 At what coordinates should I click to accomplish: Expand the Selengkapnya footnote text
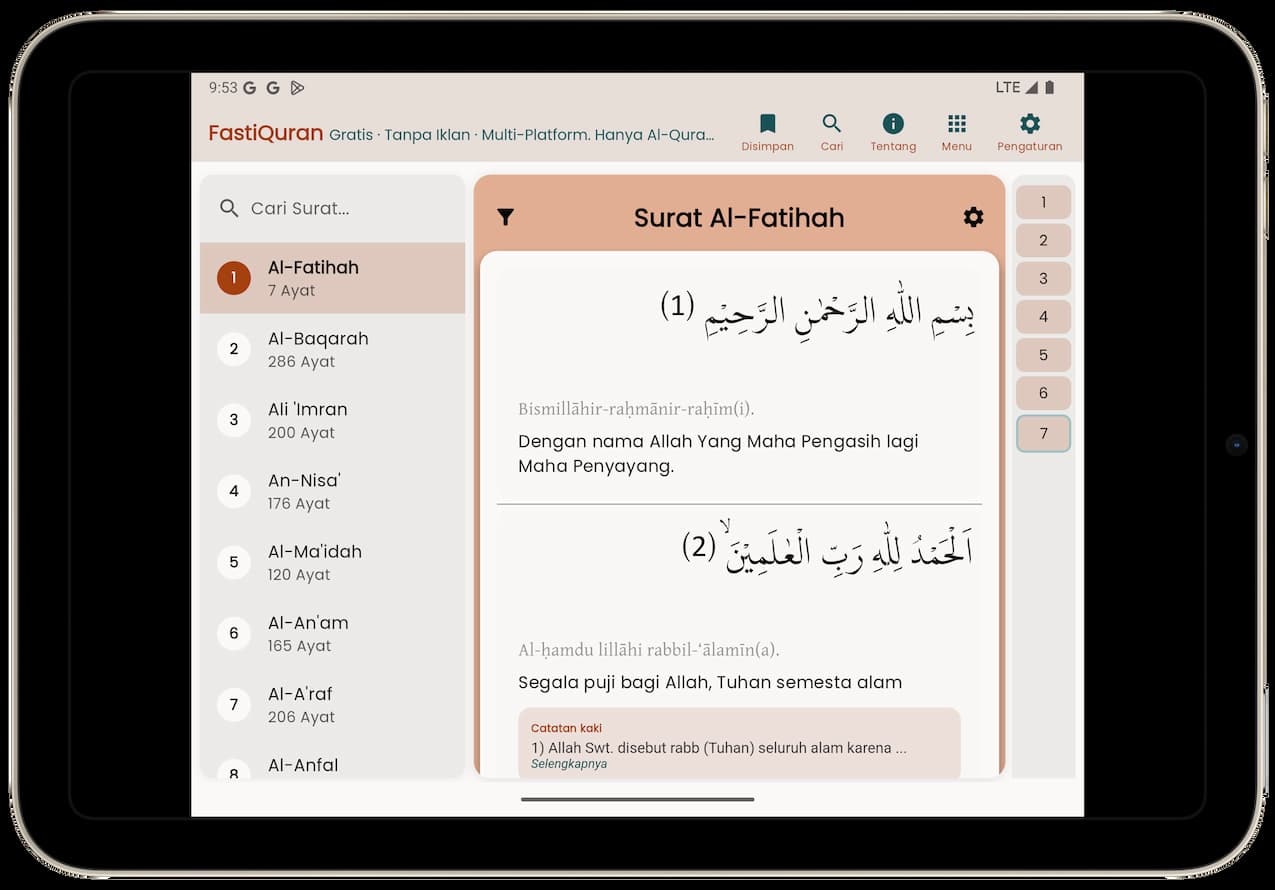(568, 763)
